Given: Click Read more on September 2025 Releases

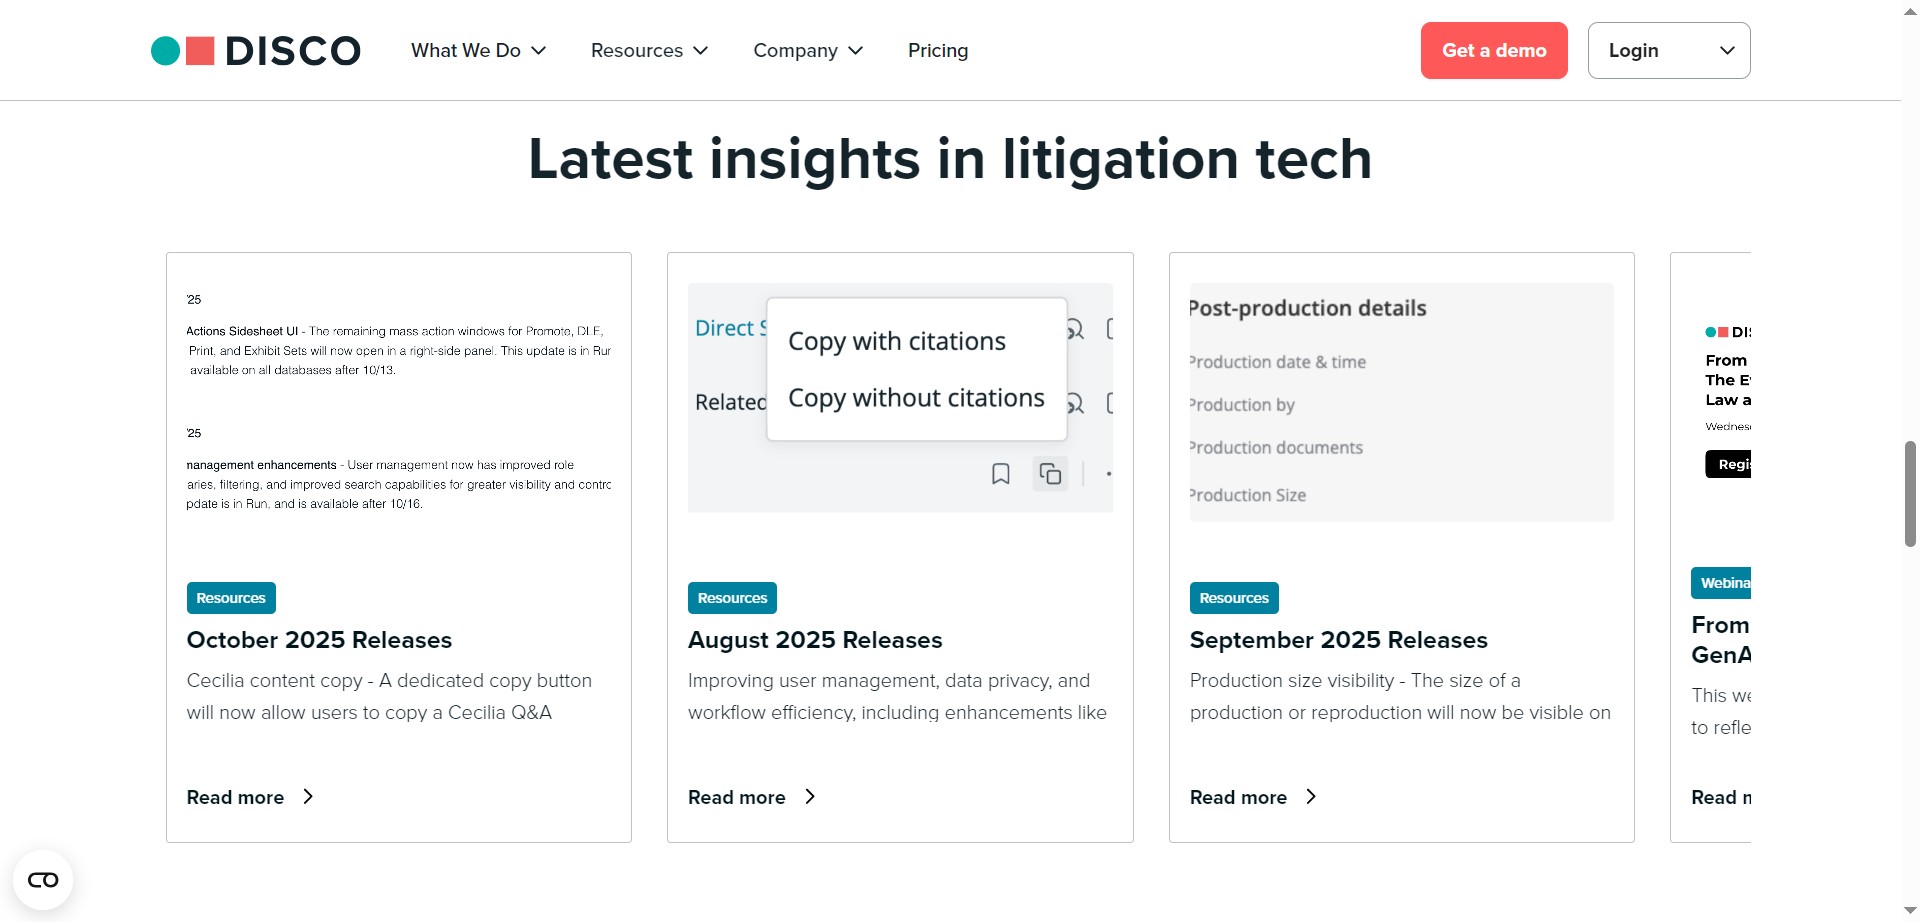Looking at the screenshot, I should click(x=1238, y=797).
